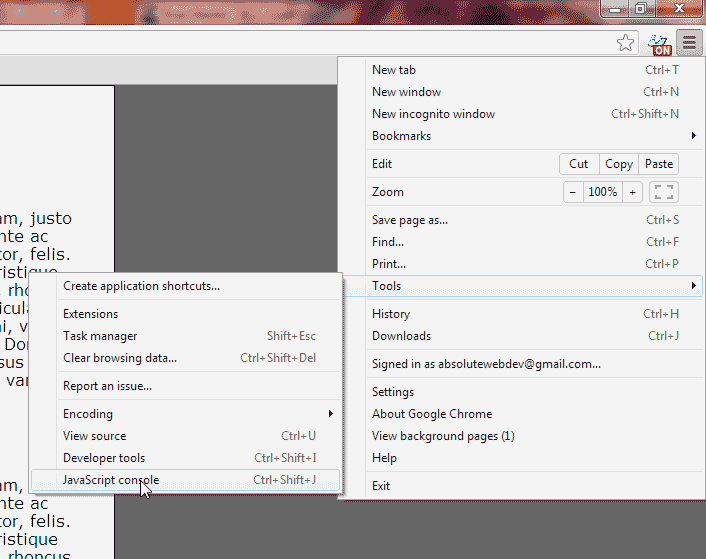The image size is (706, 559).
Task: Expand the Tools submenu entry
Action: tap(524, 286)
